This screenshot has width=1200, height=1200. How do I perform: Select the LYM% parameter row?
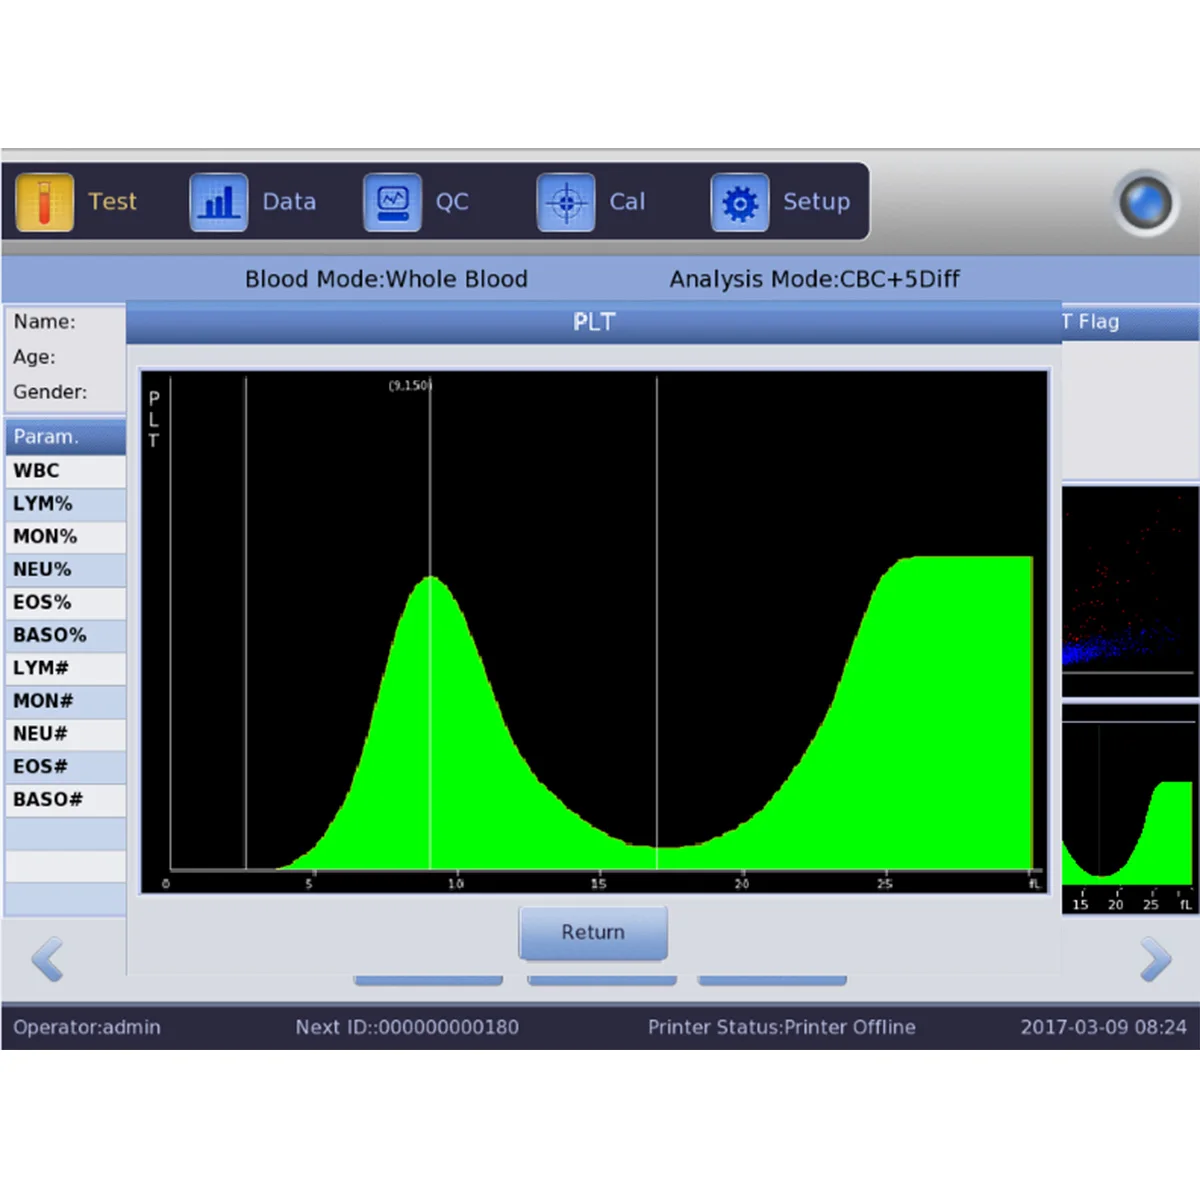65,504
